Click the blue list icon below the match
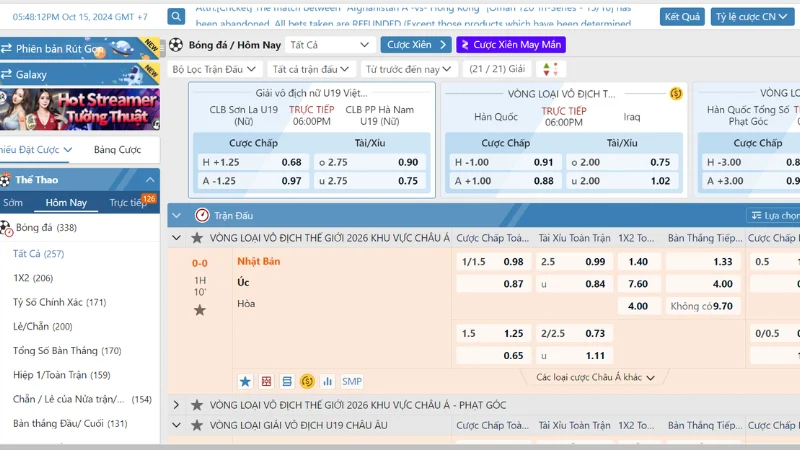The width and height of the screenshot is (800, 450). (287, 381)
